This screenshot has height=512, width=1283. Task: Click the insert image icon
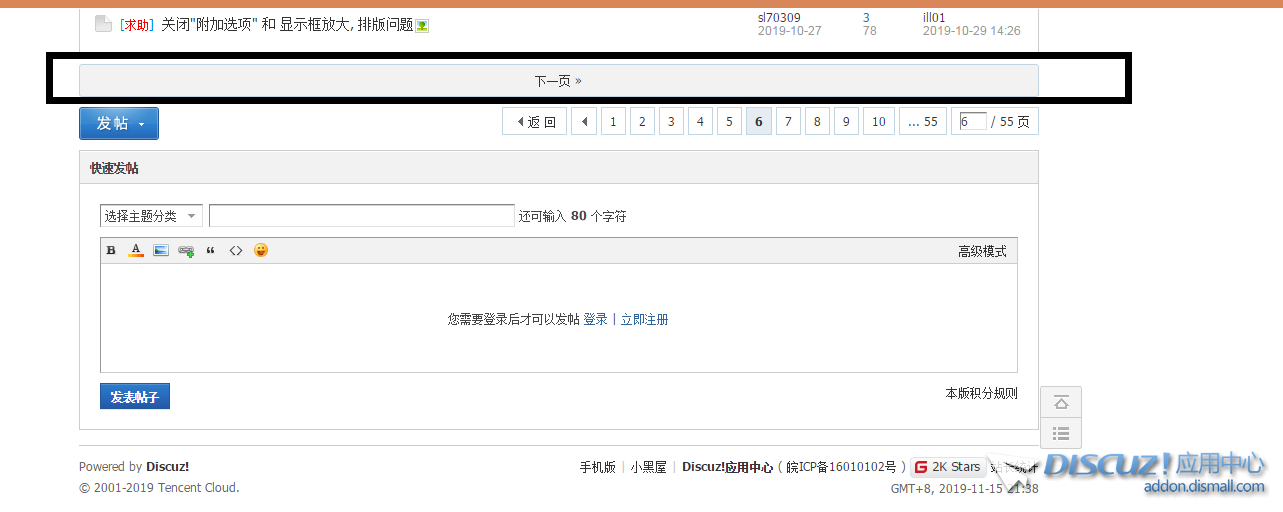161,251
